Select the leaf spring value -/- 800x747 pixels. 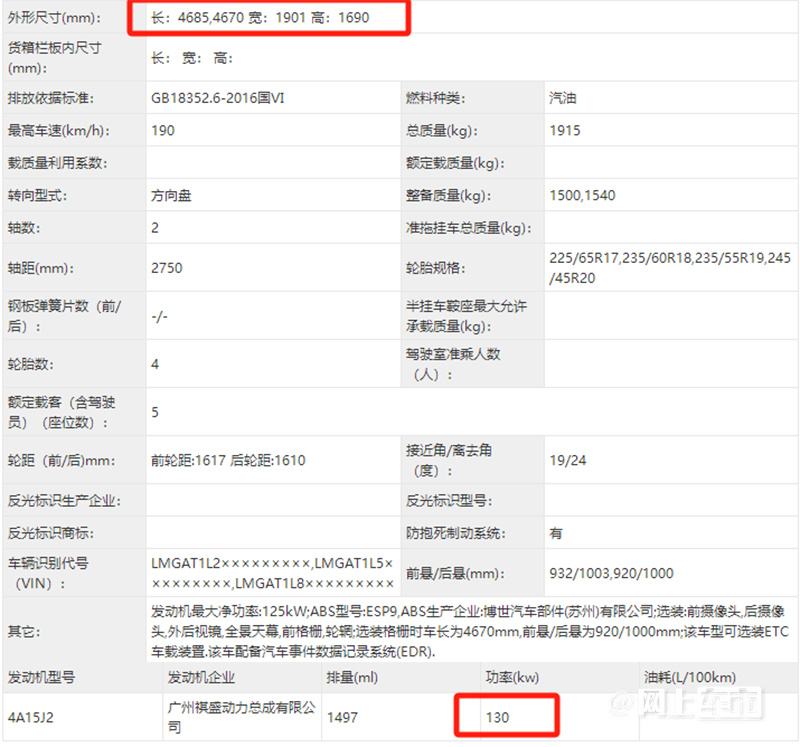click(159, 316)
